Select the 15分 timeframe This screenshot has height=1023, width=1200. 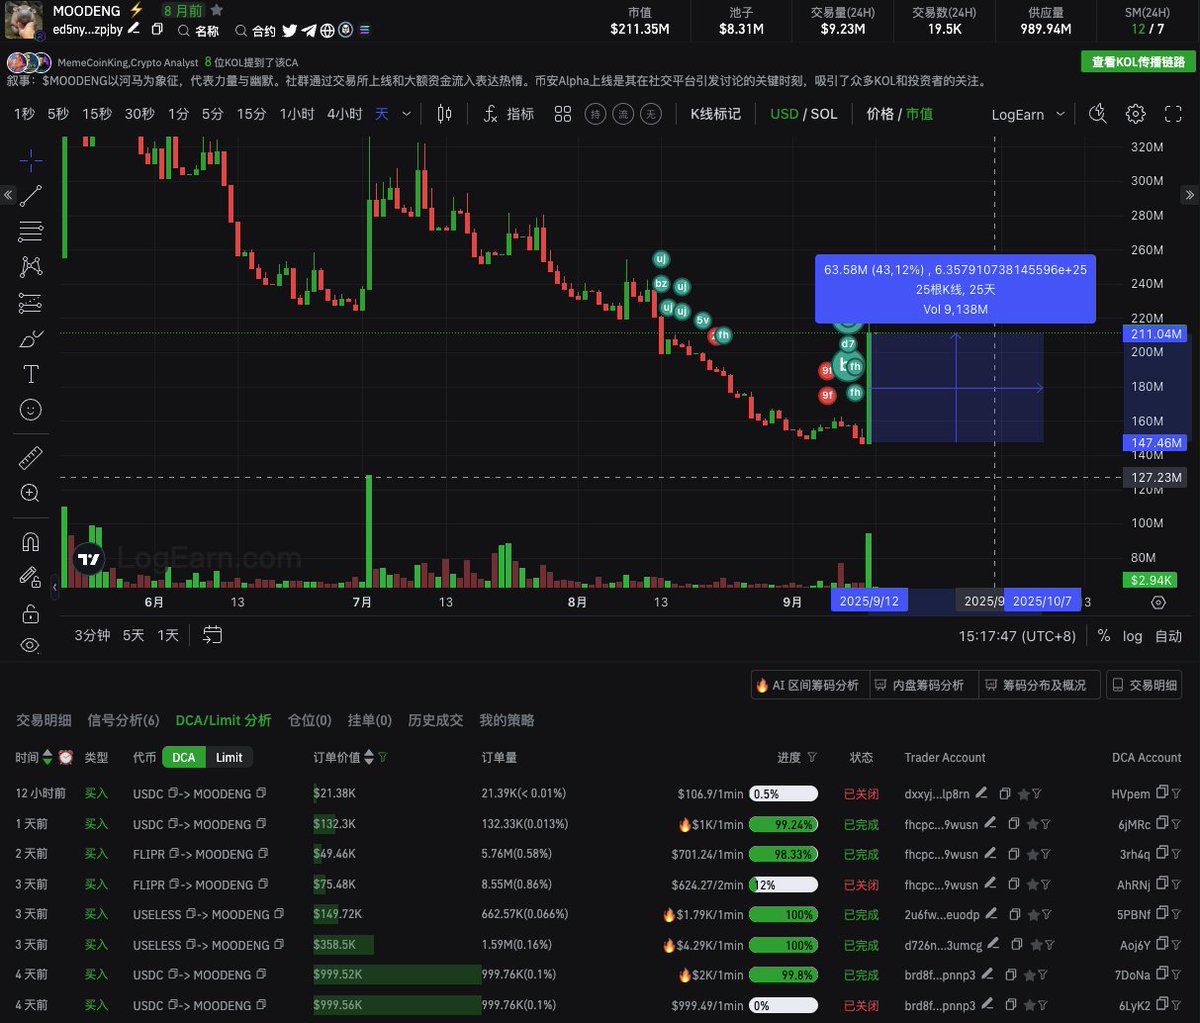(251, 114)
